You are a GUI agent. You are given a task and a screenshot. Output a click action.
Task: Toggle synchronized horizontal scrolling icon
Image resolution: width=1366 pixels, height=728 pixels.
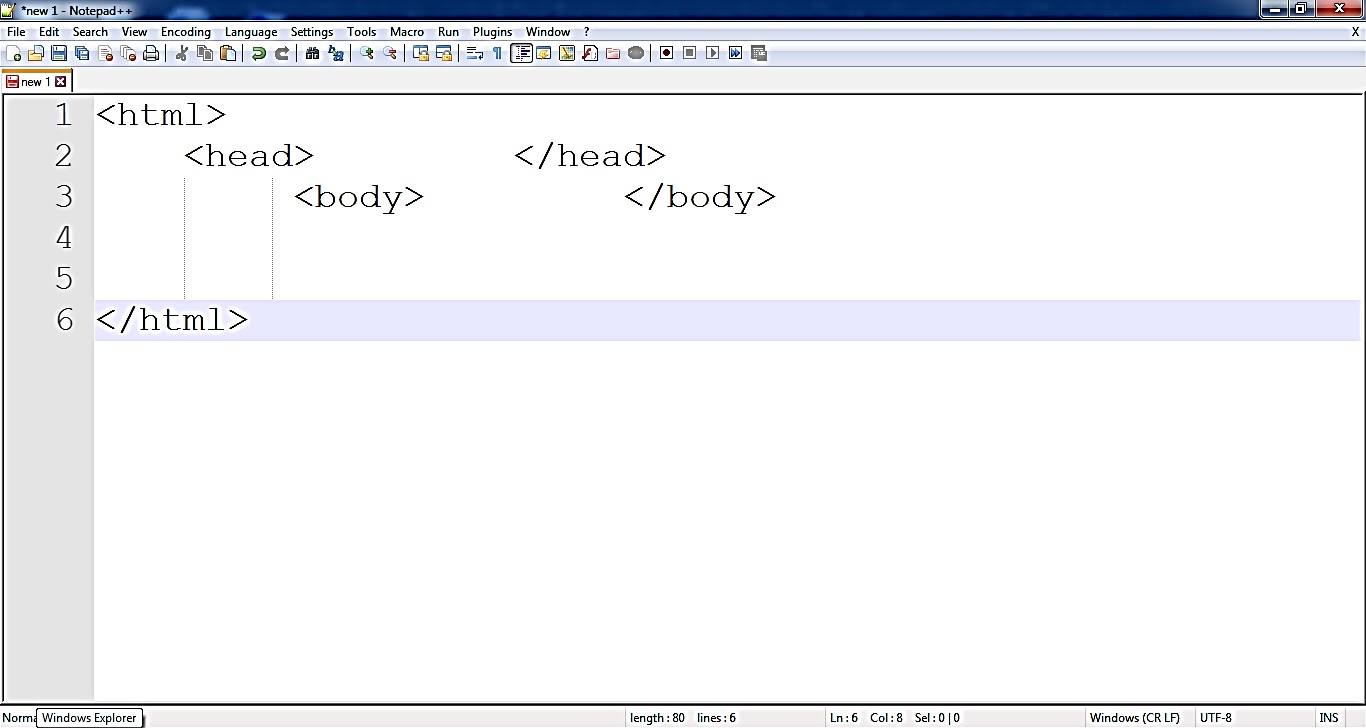tap(444, 53)
